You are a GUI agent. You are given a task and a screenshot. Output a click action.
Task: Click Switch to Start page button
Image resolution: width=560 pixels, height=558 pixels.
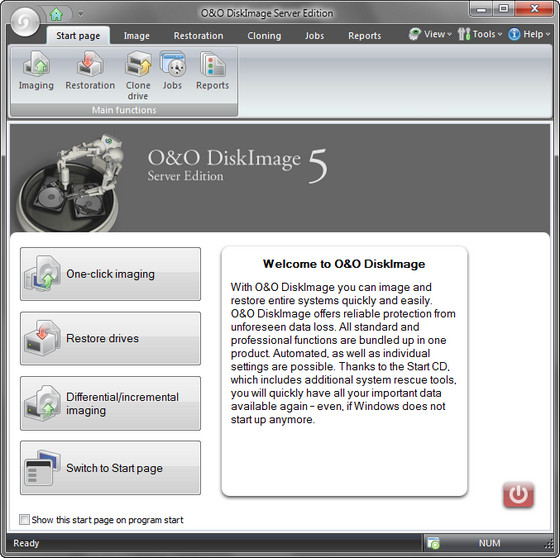(x=110, y=468)
